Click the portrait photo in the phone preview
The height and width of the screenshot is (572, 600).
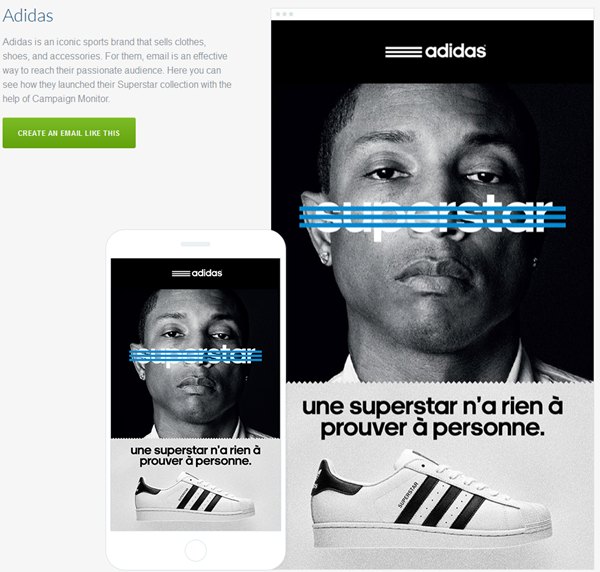196,363
